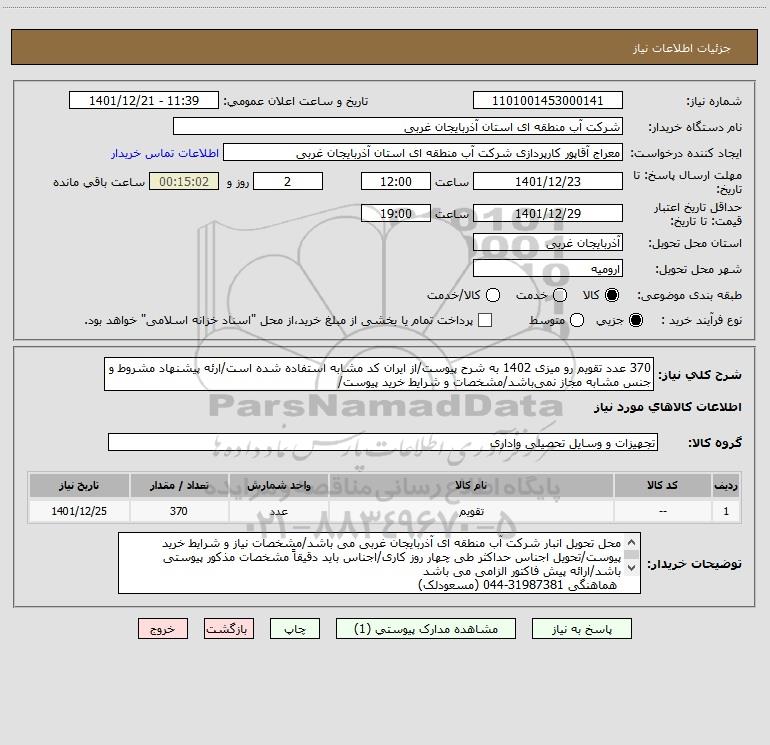The image size is (770, 745).
Task: Click the نام کالا column header
Action: tap(471, 485)
